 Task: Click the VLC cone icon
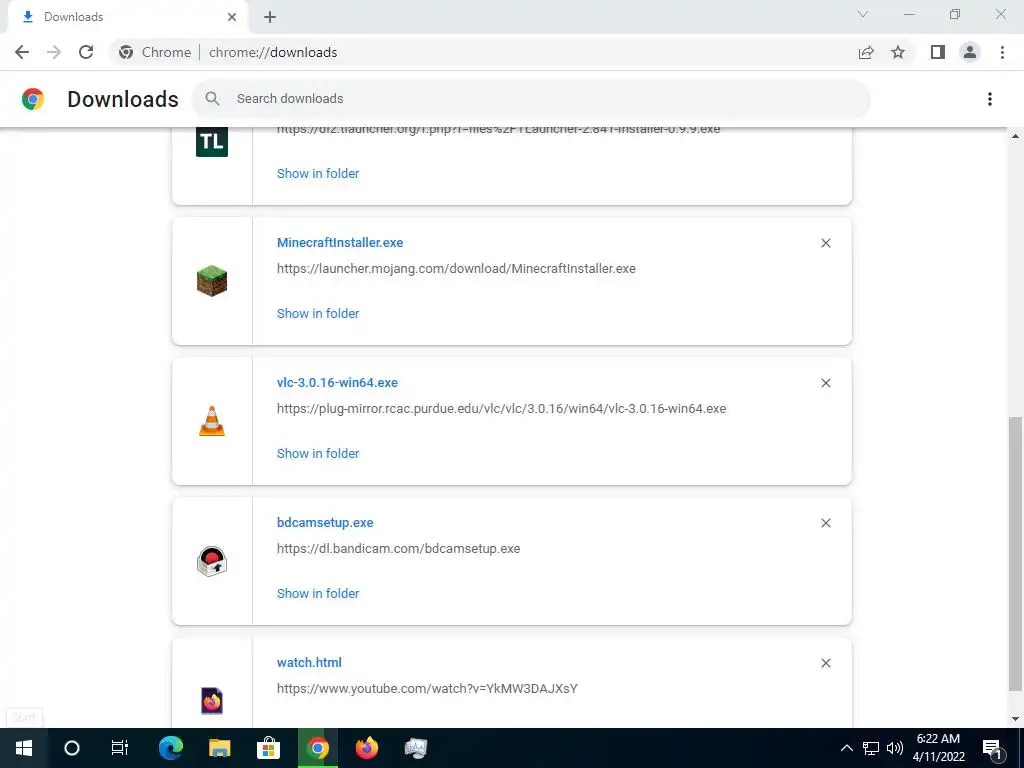[x=212, y=421]
